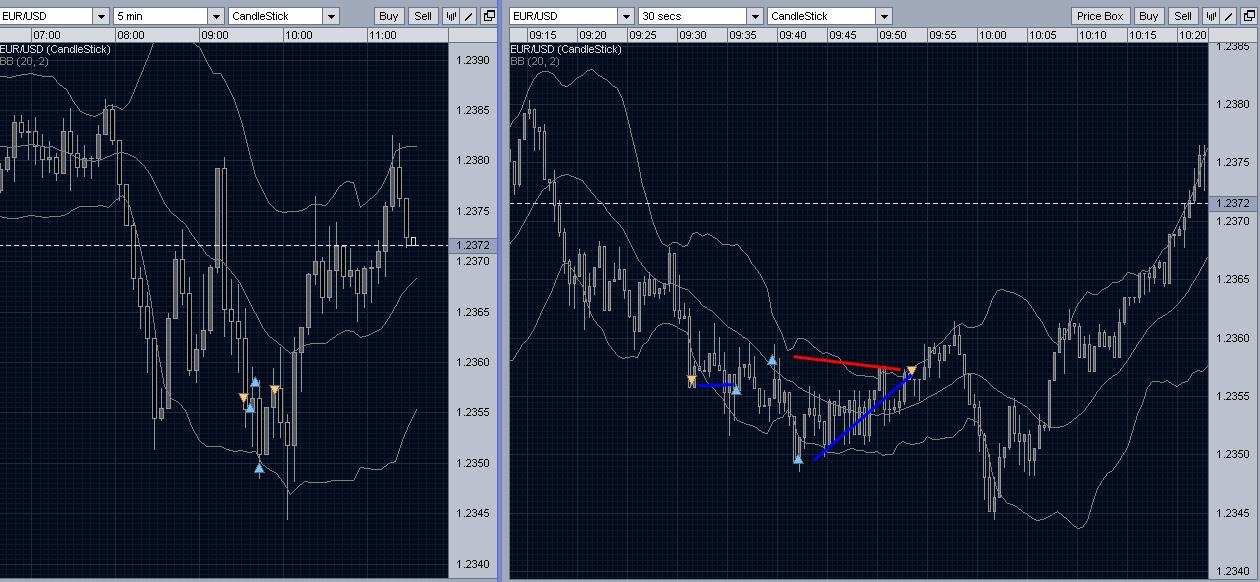Click the 1.2372 current price tag in right chart
The image size is (1260, 582).
[1232, 203]
